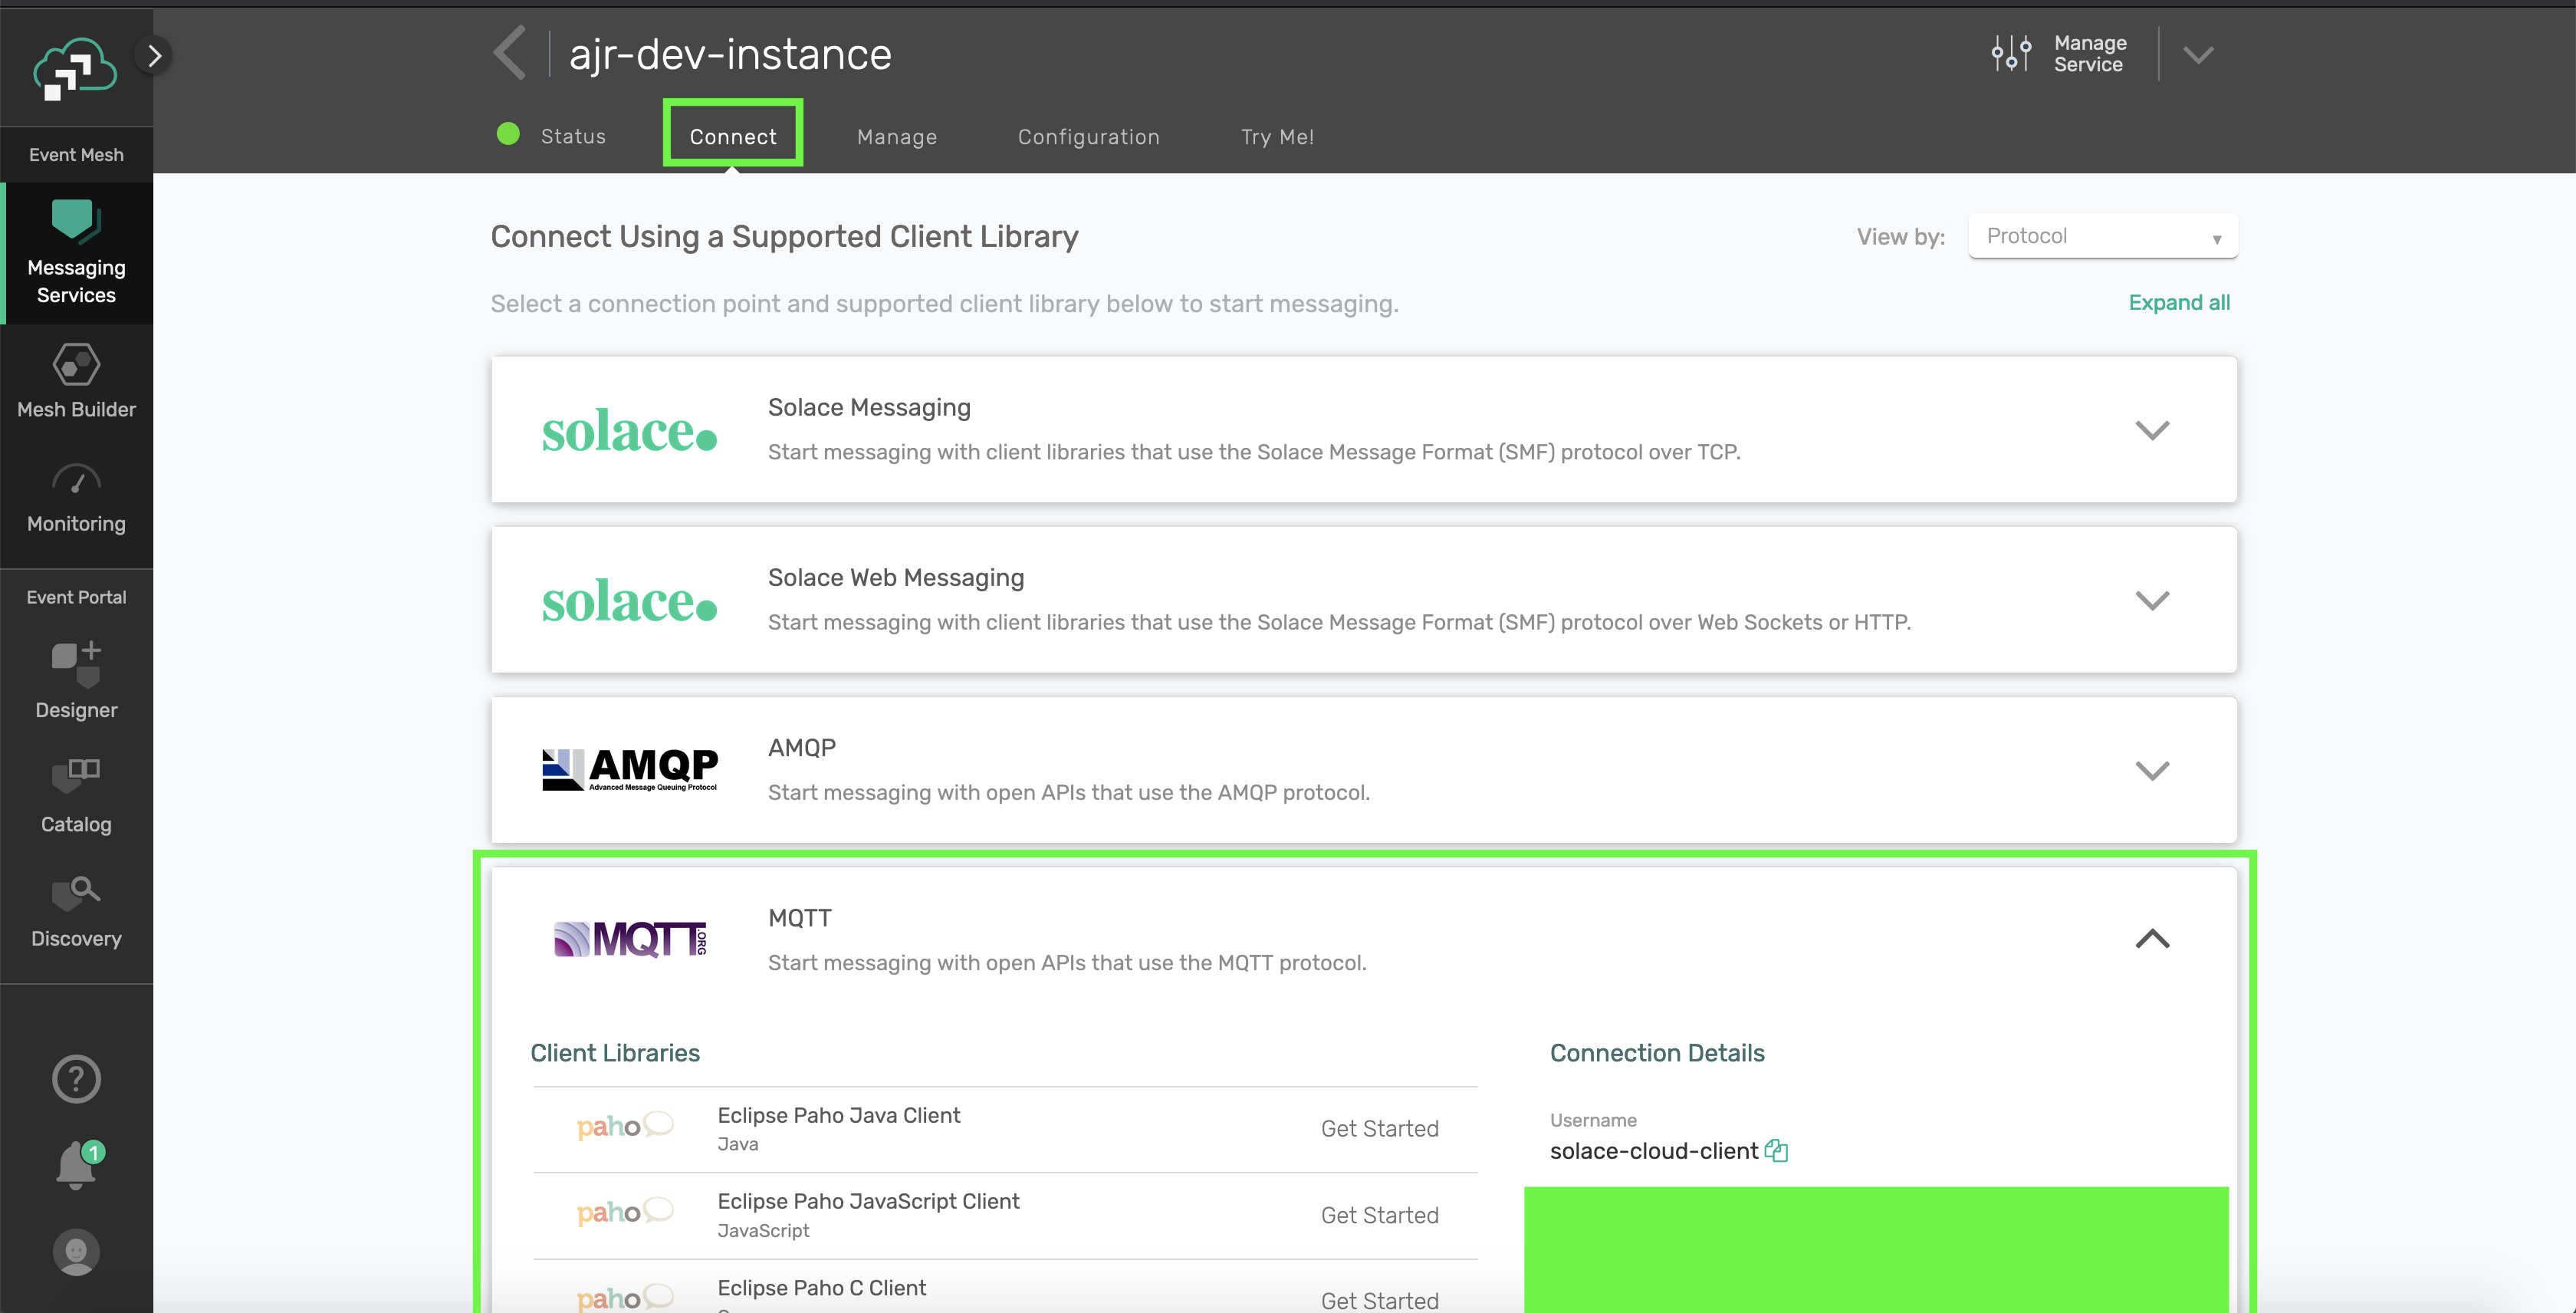Collapse the MQTT section
This screenshot has width=2576, height=1313.
pos(2152,939)
